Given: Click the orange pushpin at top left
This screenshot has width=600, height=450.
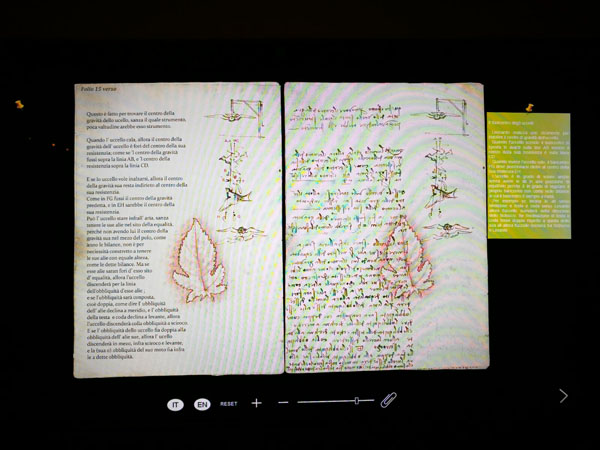Looking at the screenshot, I should pos(19,104).
